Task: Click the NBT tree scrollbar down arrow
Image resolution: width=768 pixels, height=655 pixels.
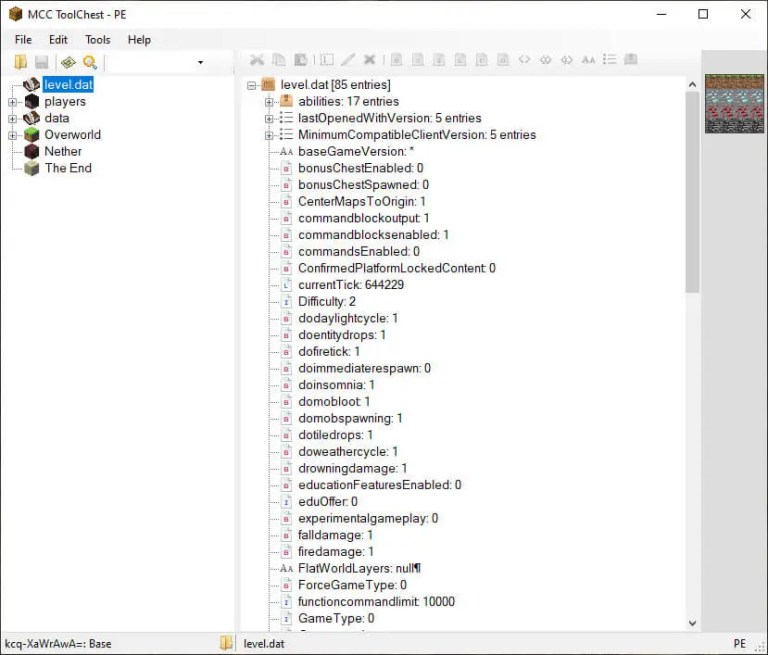Action: click(x=692, y=623)
